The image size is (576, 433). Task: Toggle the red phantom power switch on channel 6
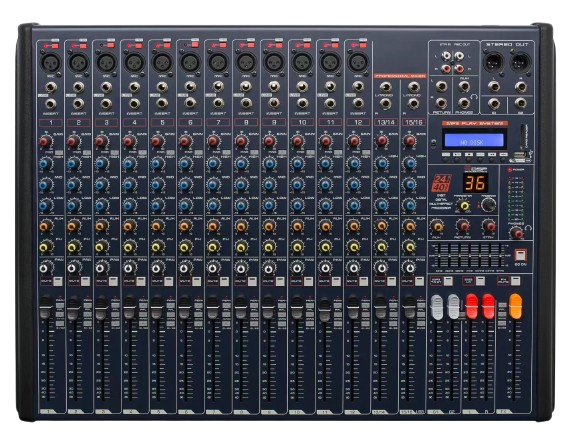pos(195,45)
